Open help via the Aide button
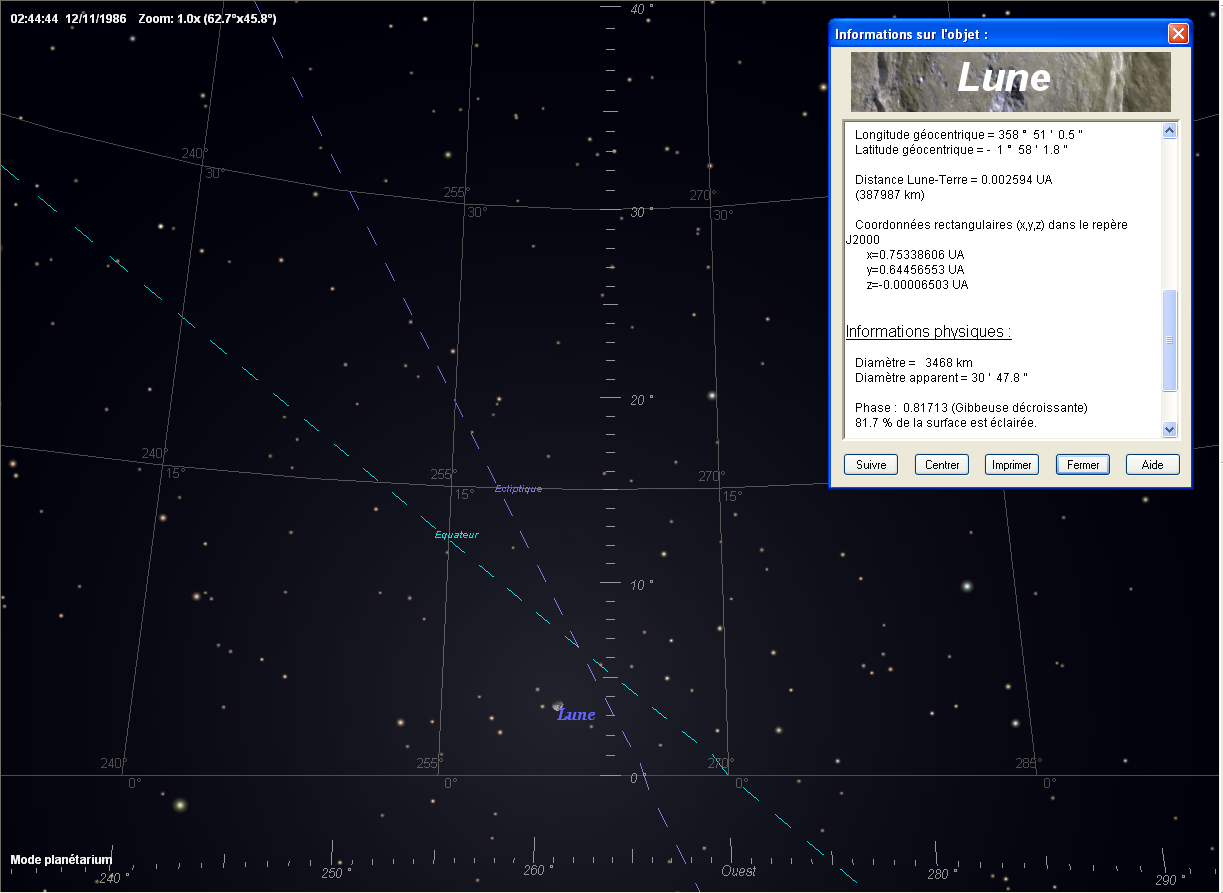Screen dimensions: 1223x893 click(x=1152, y=465)
